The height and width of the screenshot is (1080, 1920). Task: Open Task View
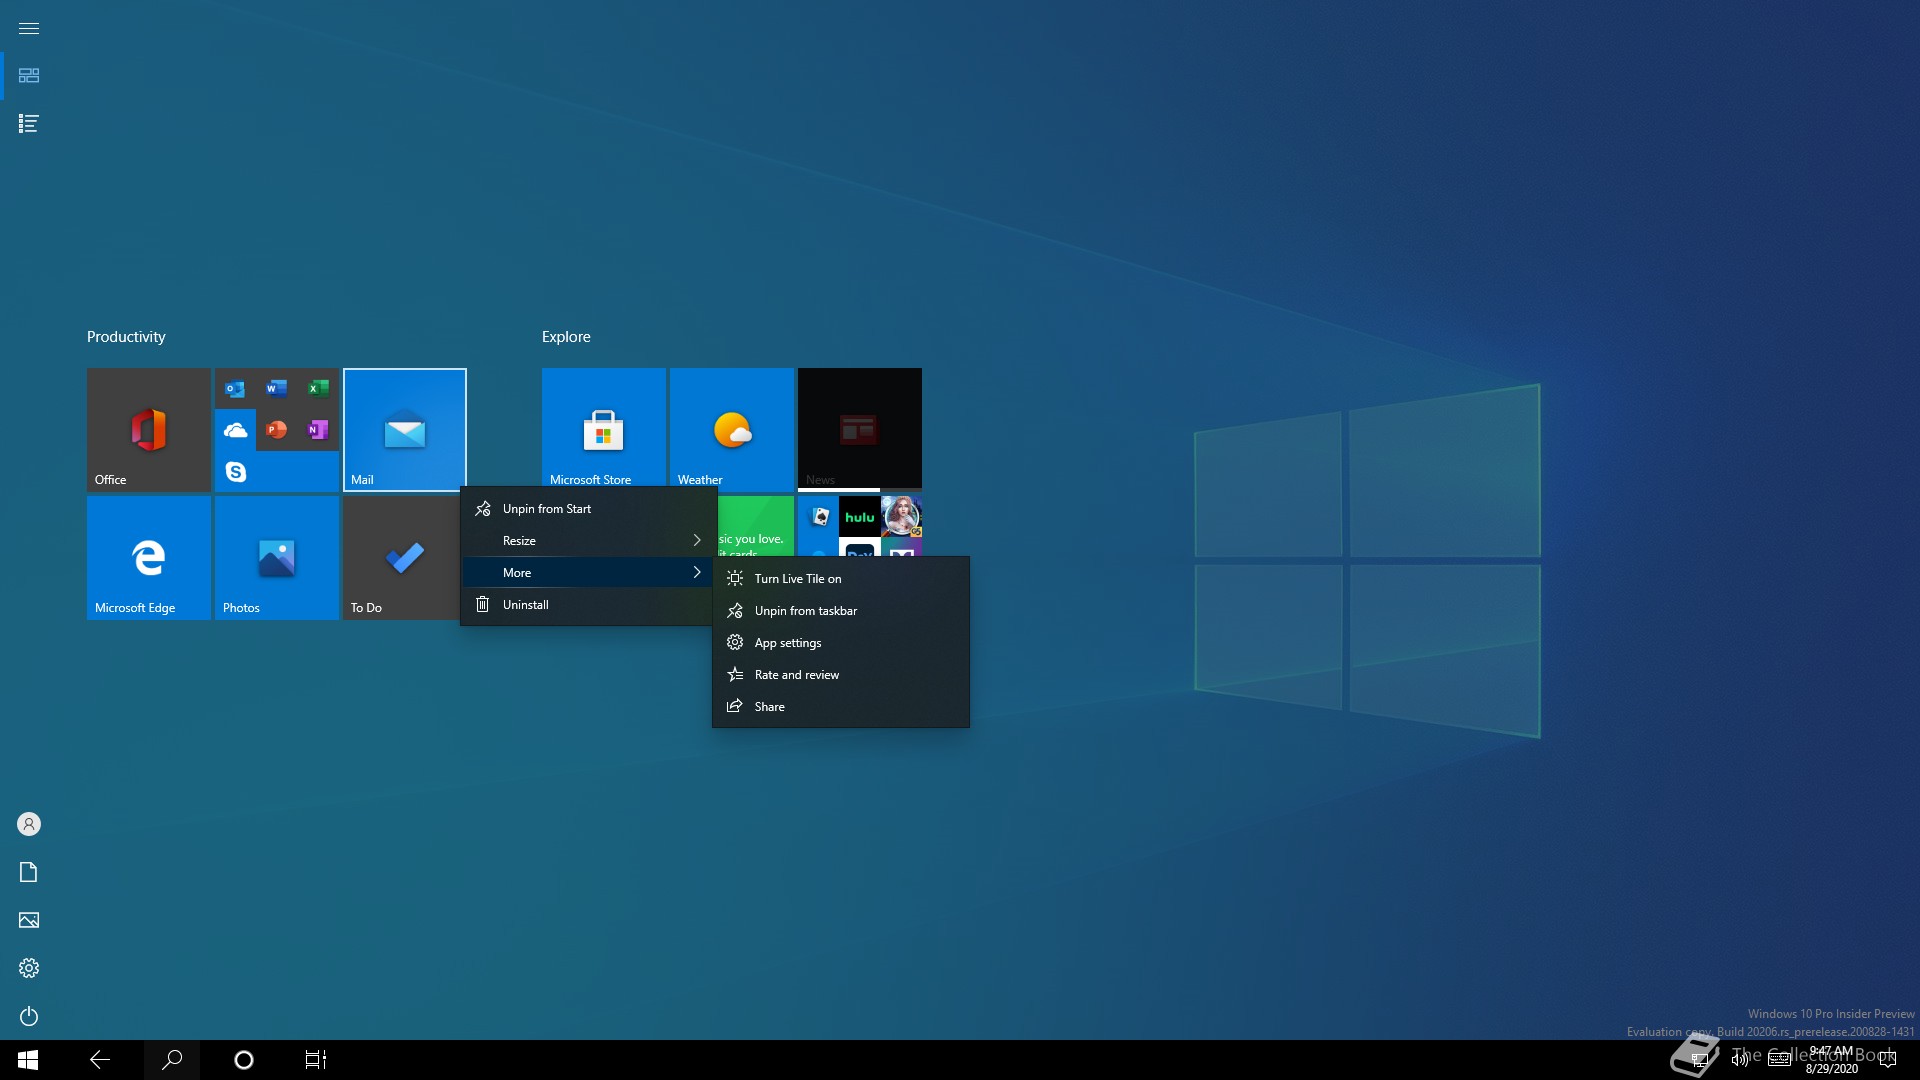pyautogui.click(x=316, y=1060)
